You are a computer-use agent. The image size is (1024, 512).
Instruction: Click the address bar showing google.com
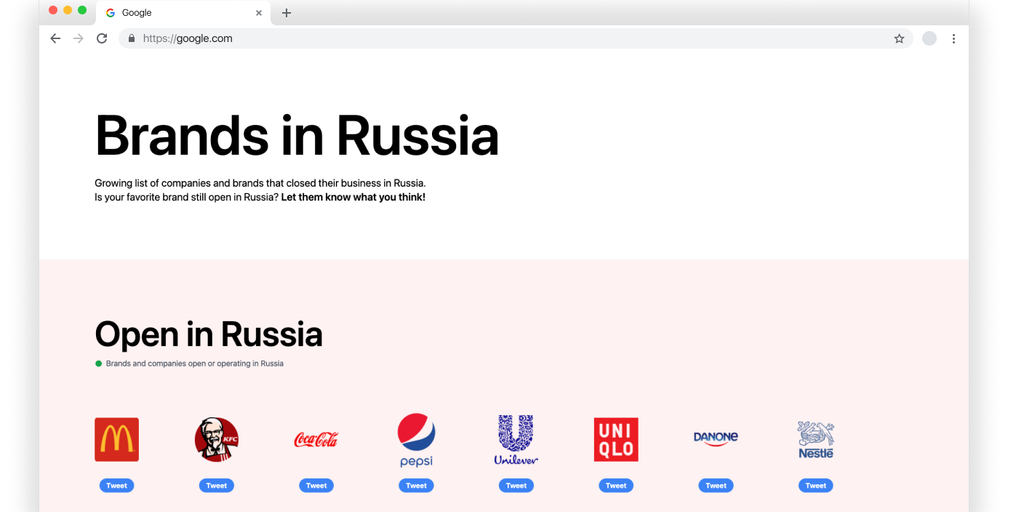click(516, 39)
